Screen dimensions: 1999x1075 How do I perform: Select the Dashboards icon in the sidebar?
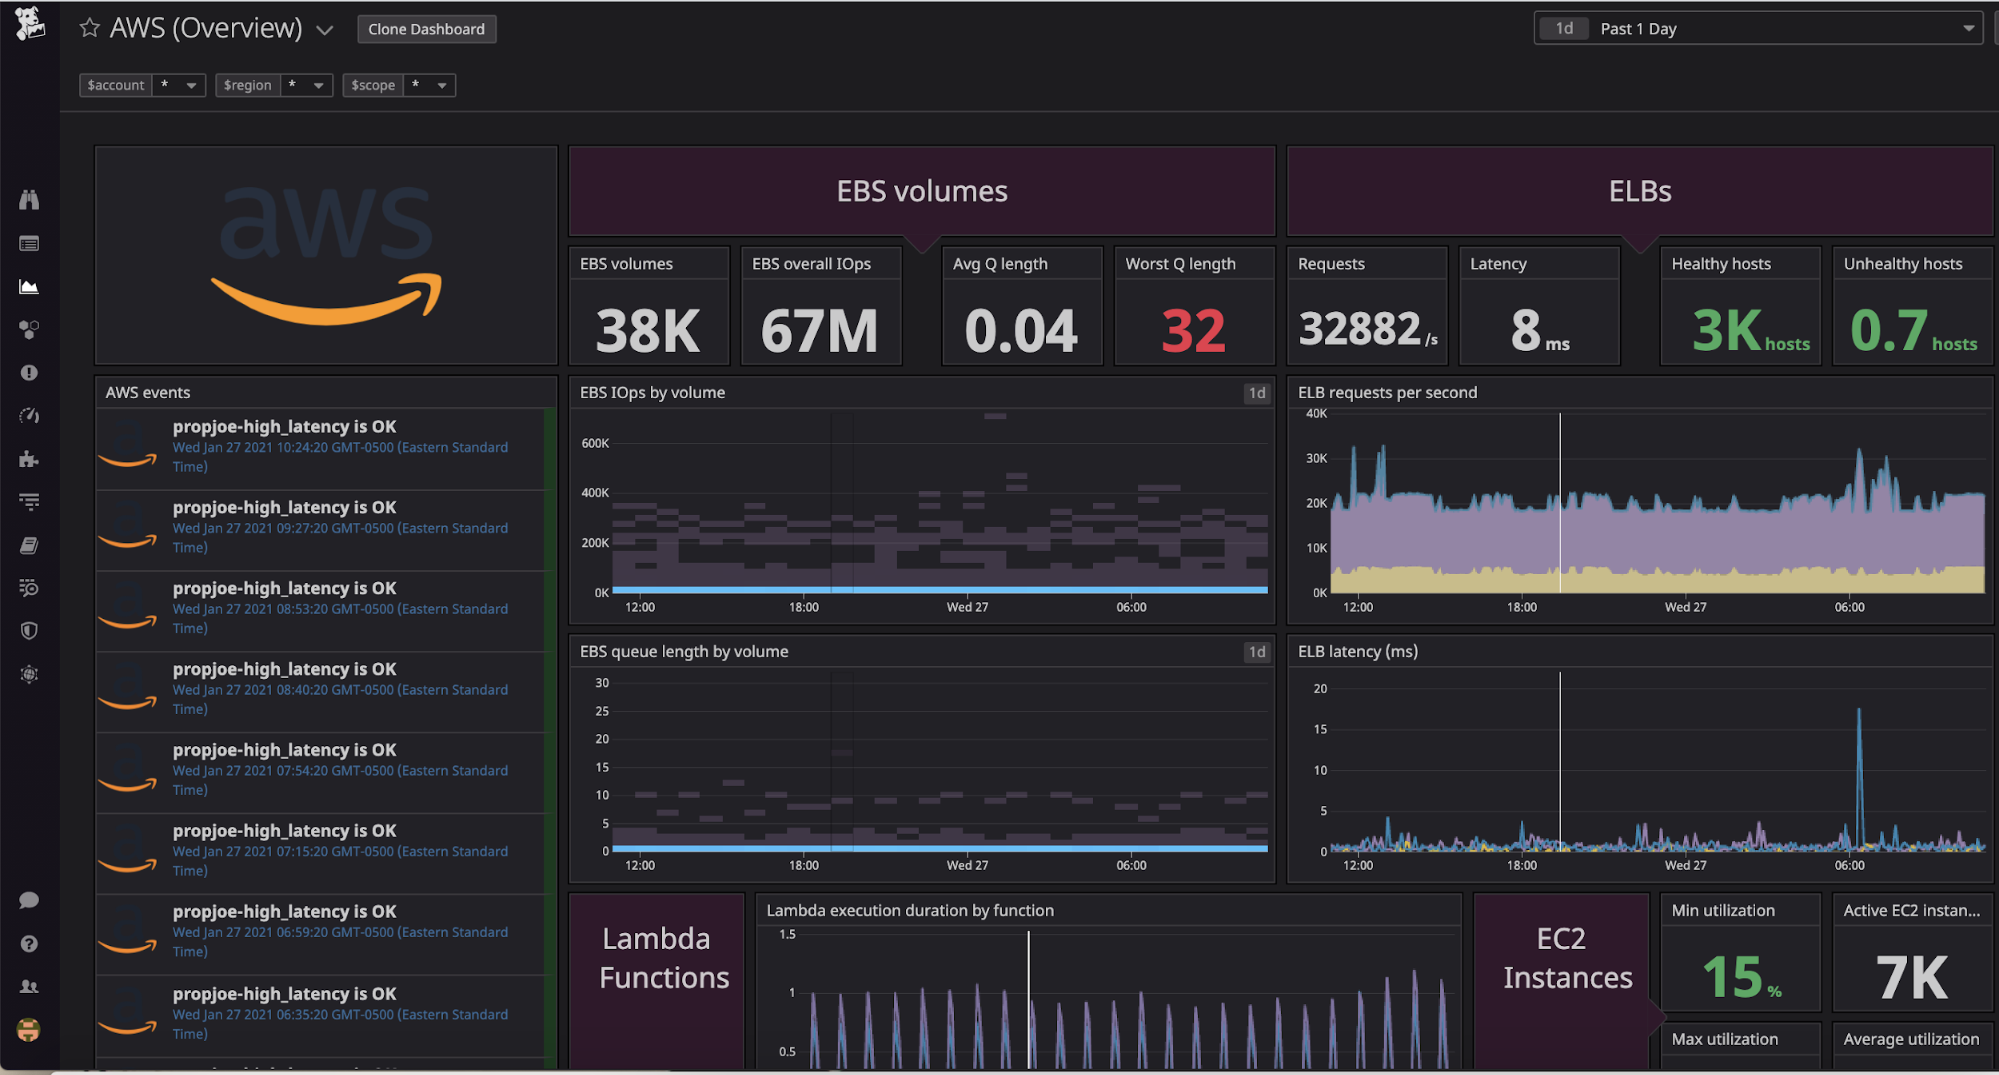[29, 286]
